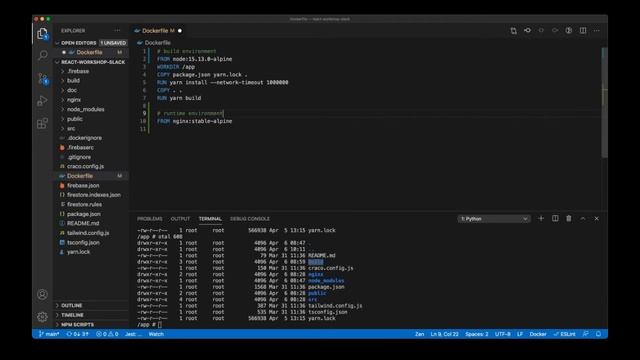Open tailwind.config.js in explorer
Image resolution: width=640 pixels, height=360 pixels.
(x=88, y=233)
